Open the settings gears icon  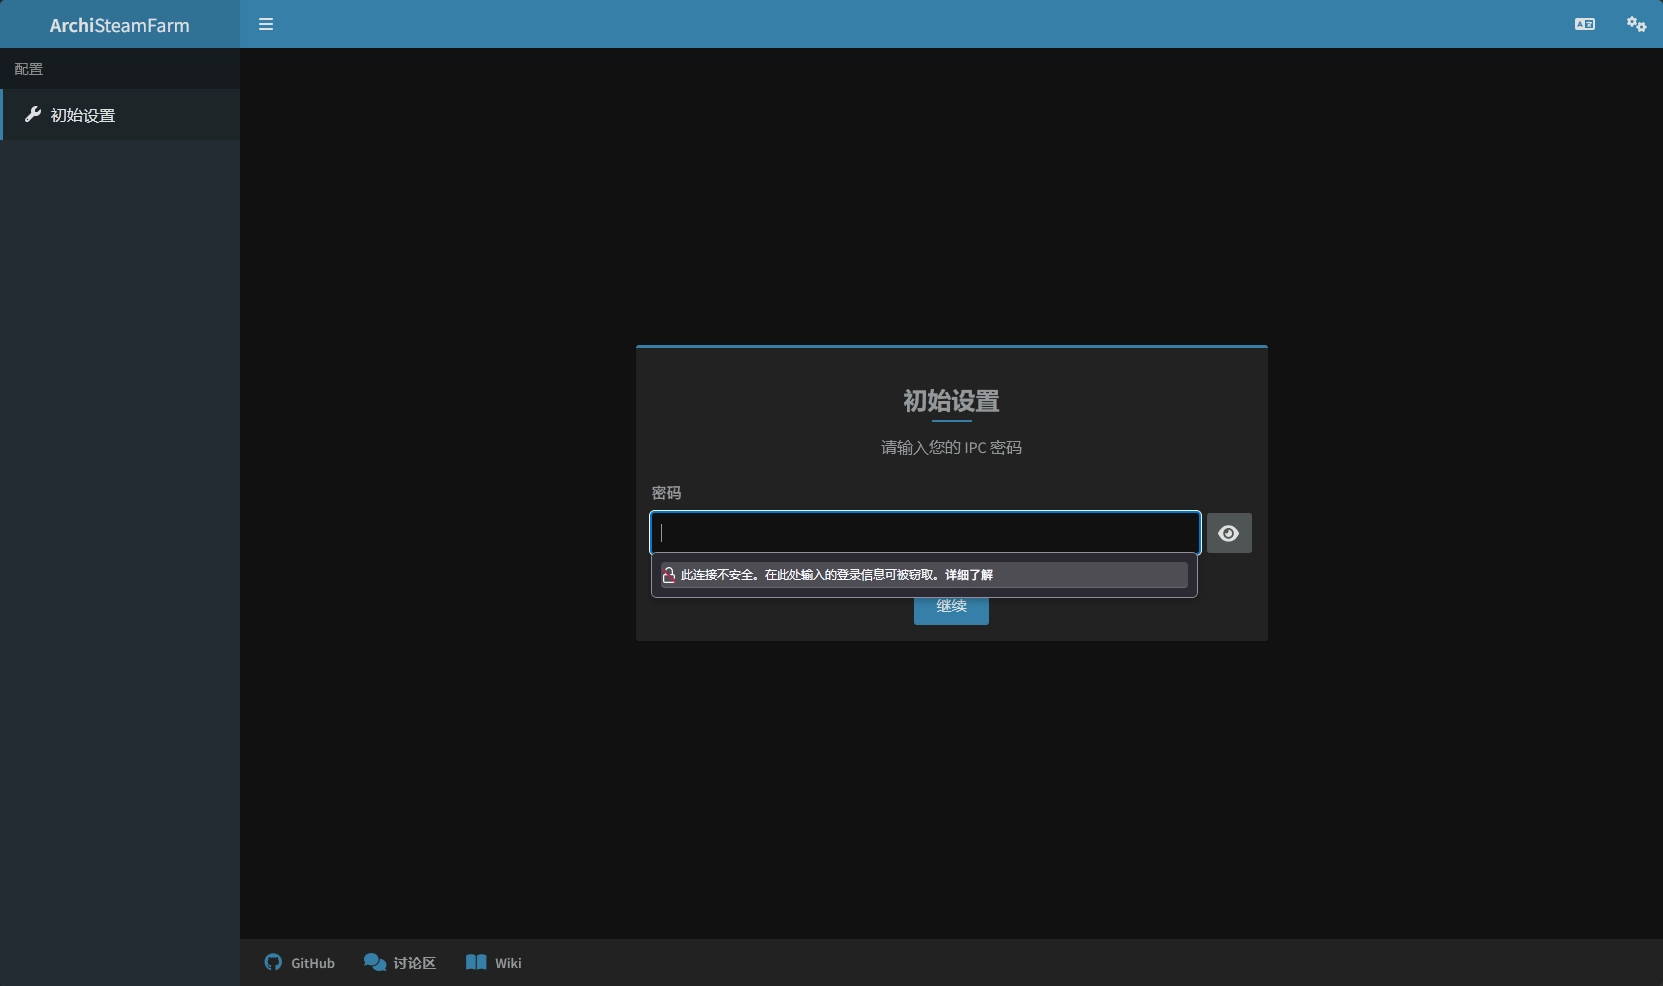point(1636,24)
